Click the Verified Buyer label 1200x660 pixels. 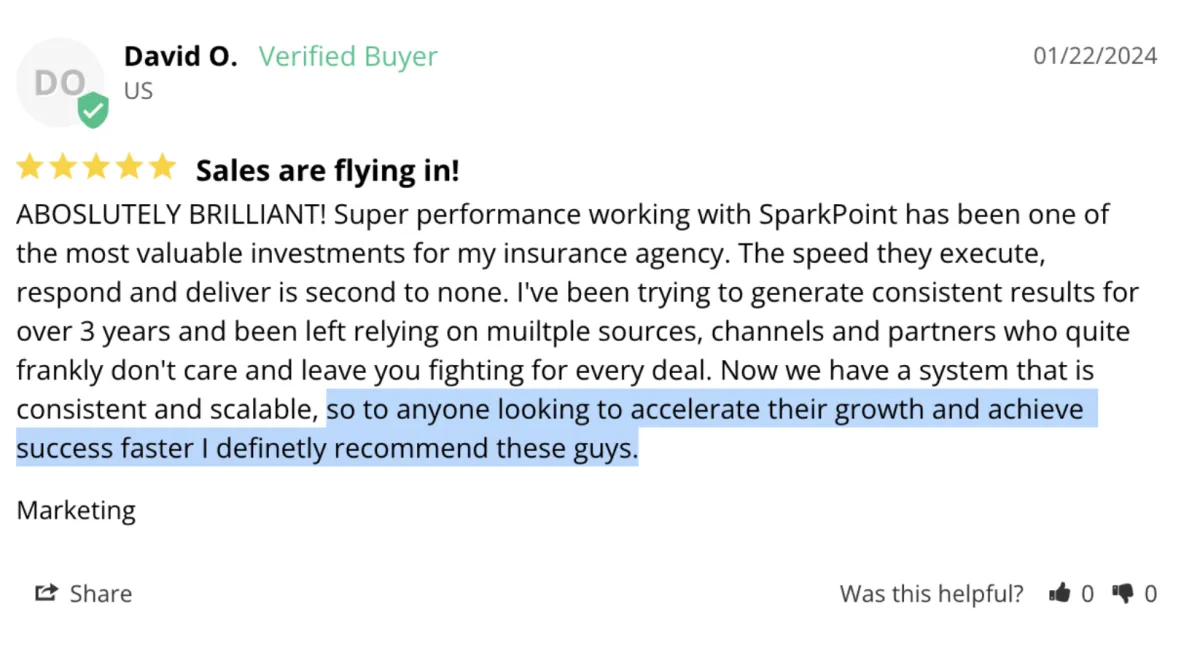click(348, 57)
